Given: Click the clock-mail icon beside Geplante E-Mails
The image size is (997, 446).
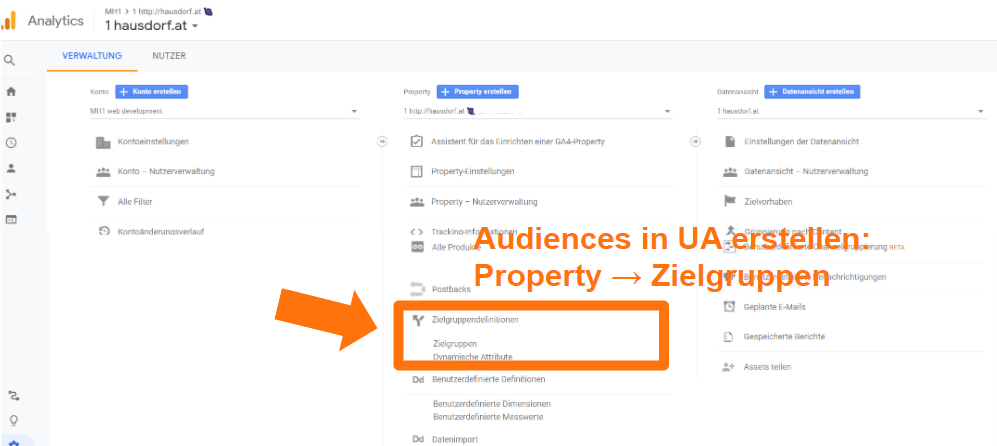Looking at the screenshot, I should point(730,306).
